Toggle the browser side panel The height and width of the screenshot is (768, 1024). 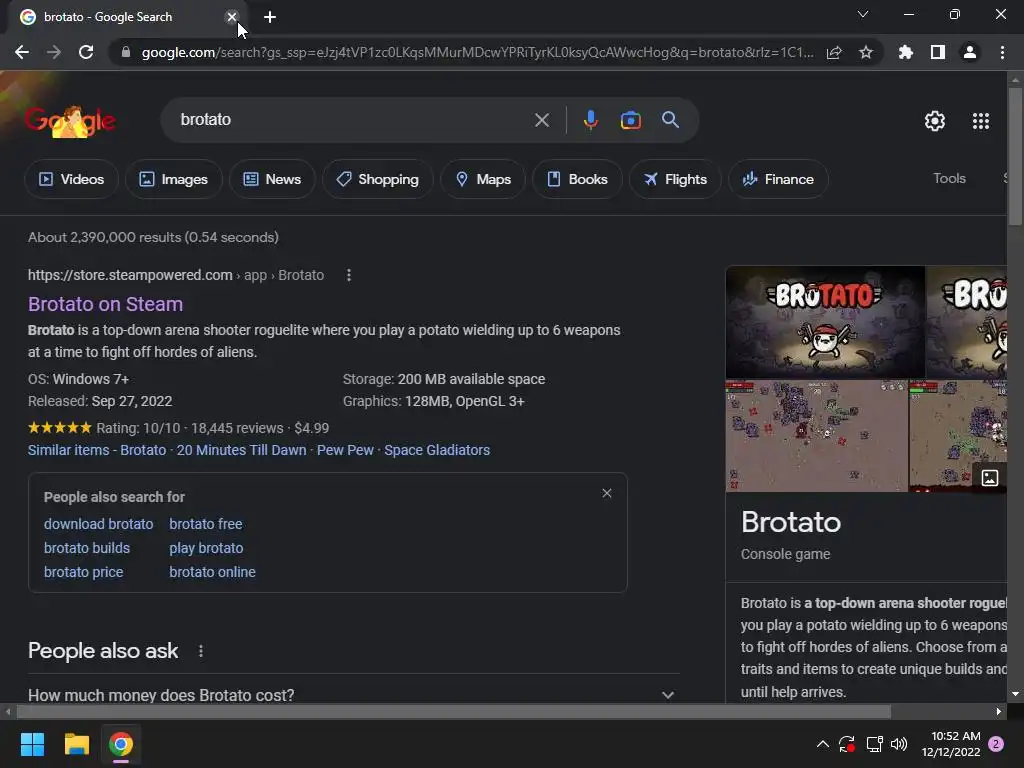point(938,52)
